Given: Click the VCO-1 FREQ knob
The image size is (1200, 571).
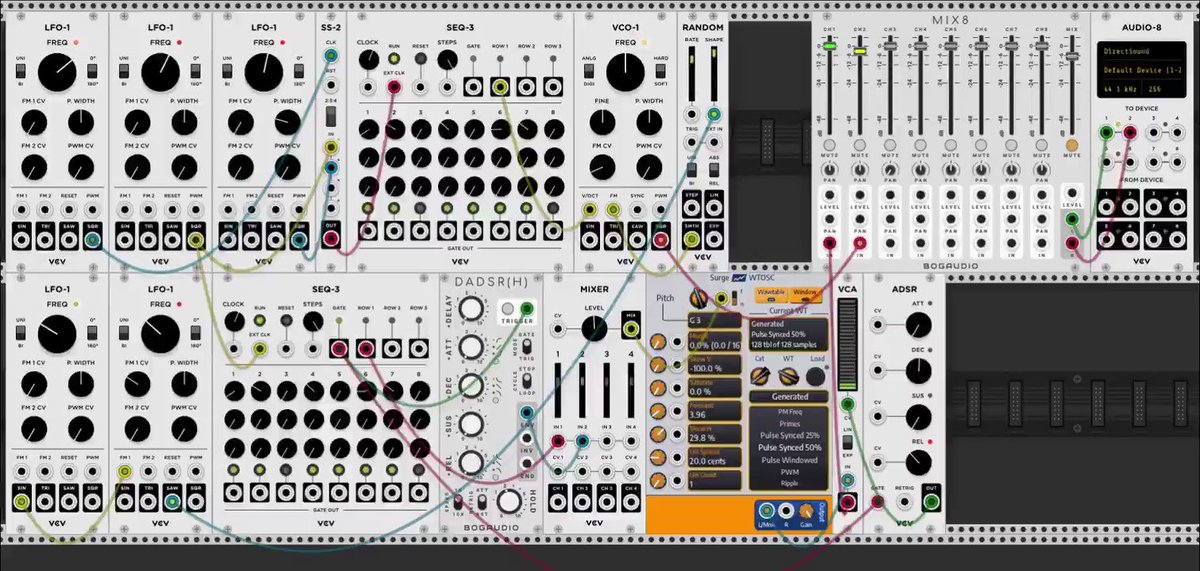Looking at the screenshot, I should (625, 72).
